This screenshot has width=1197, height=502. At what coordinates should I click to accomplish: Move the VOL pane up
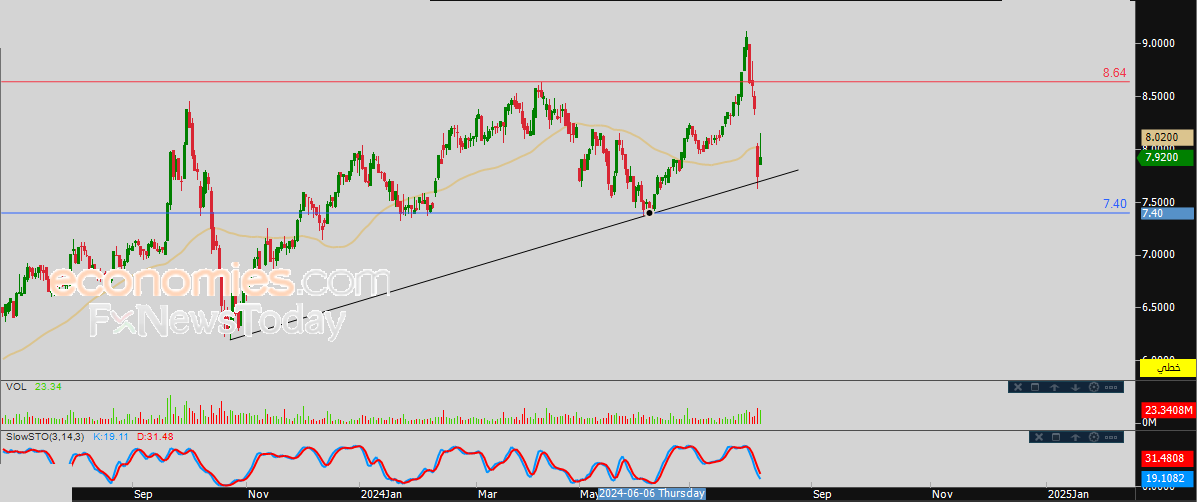point(1054,387)
